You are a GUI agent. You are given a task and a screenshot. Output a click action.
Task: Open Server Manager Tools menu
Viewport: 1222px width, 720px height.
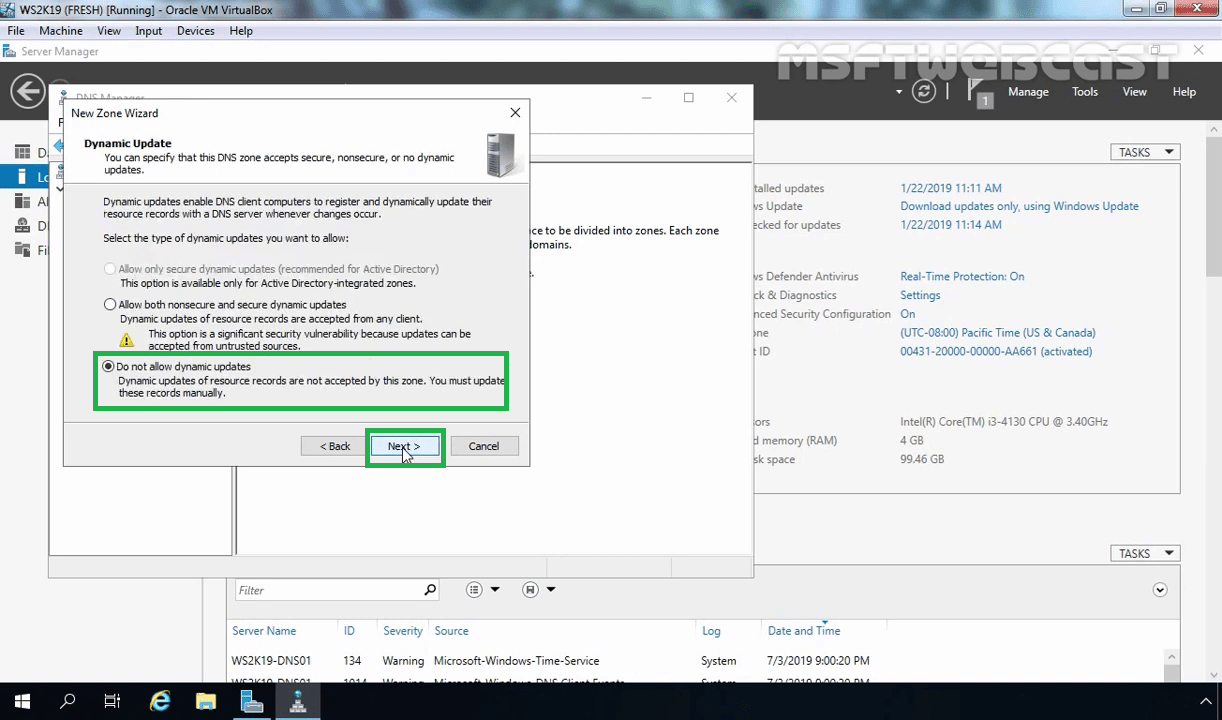pos(1085,92)
